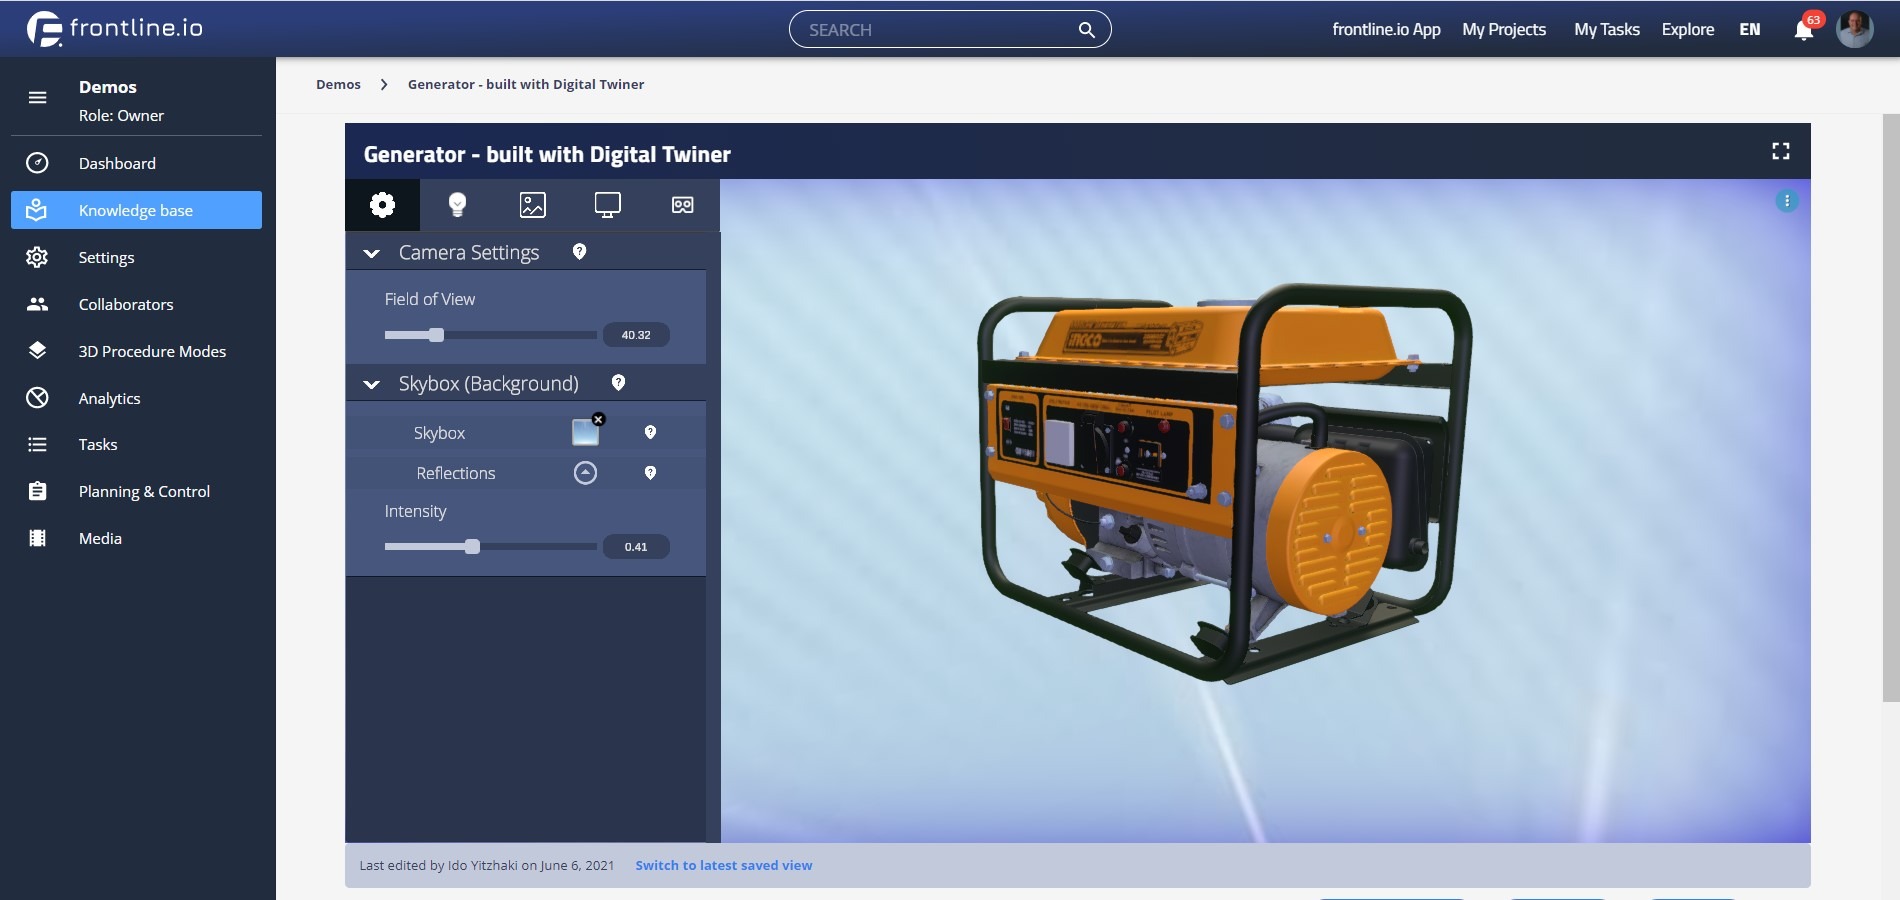The height and width of the screenshot is (900, 1900).
Task: Remove the Skybox image with X badge
Action: [598, 419]
